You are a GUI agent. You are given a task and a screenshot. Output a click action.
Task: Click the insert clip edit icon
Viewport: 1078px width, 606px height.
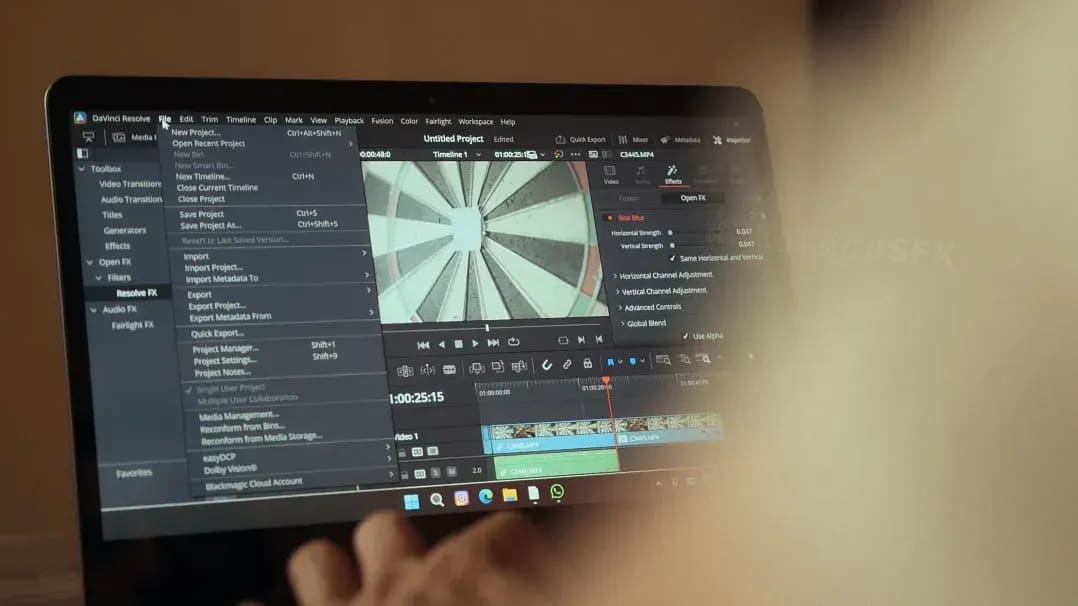476,368
